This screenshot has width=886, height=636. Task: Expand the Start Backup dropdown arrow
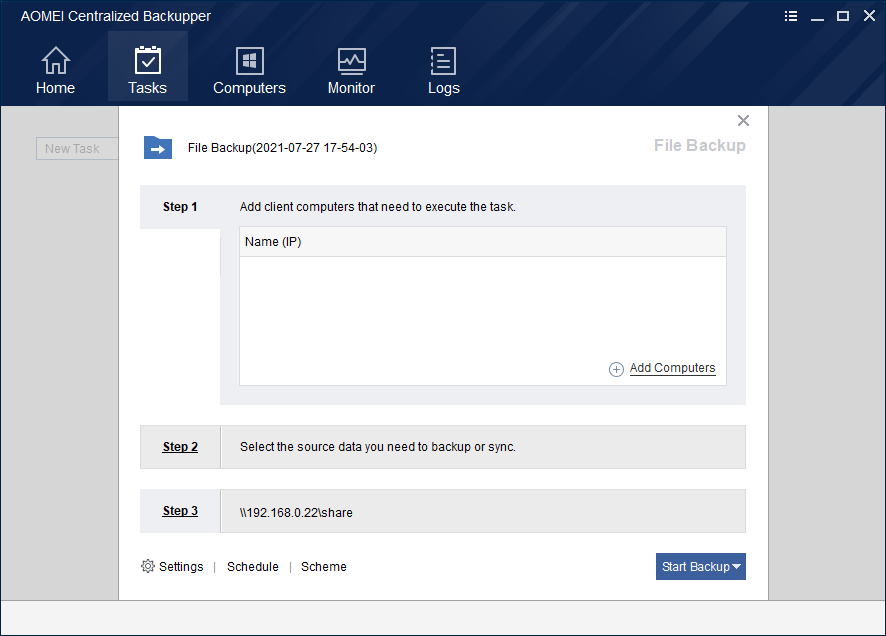737,567
